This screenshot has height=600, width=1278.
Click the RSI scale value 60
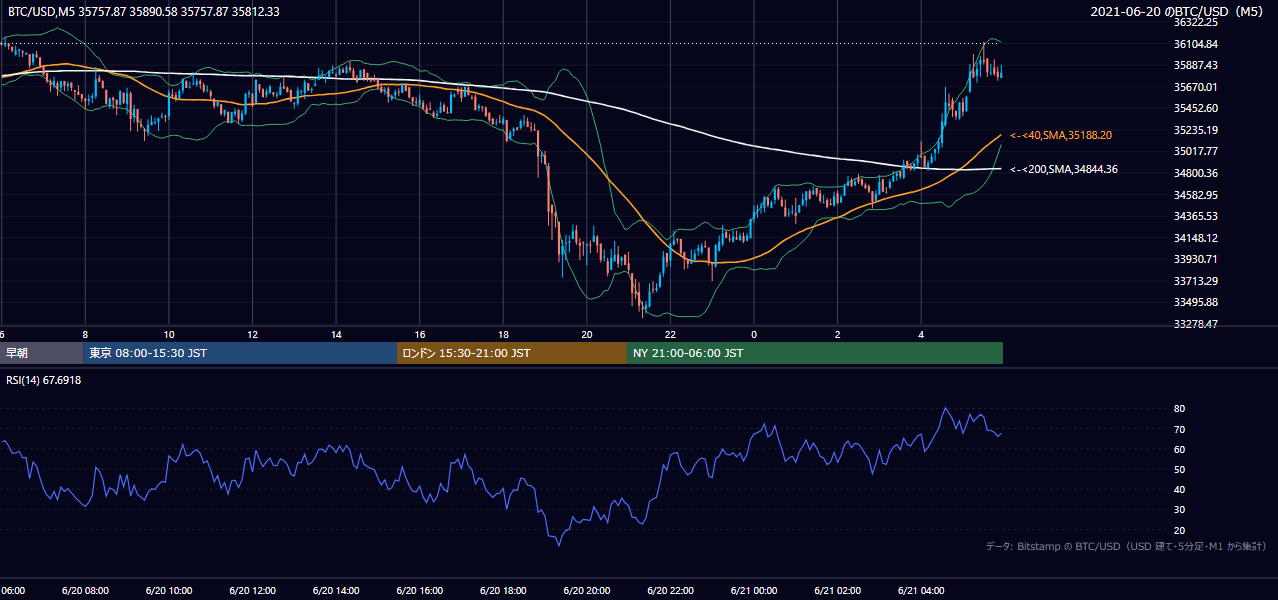[x=1180, y=449]
